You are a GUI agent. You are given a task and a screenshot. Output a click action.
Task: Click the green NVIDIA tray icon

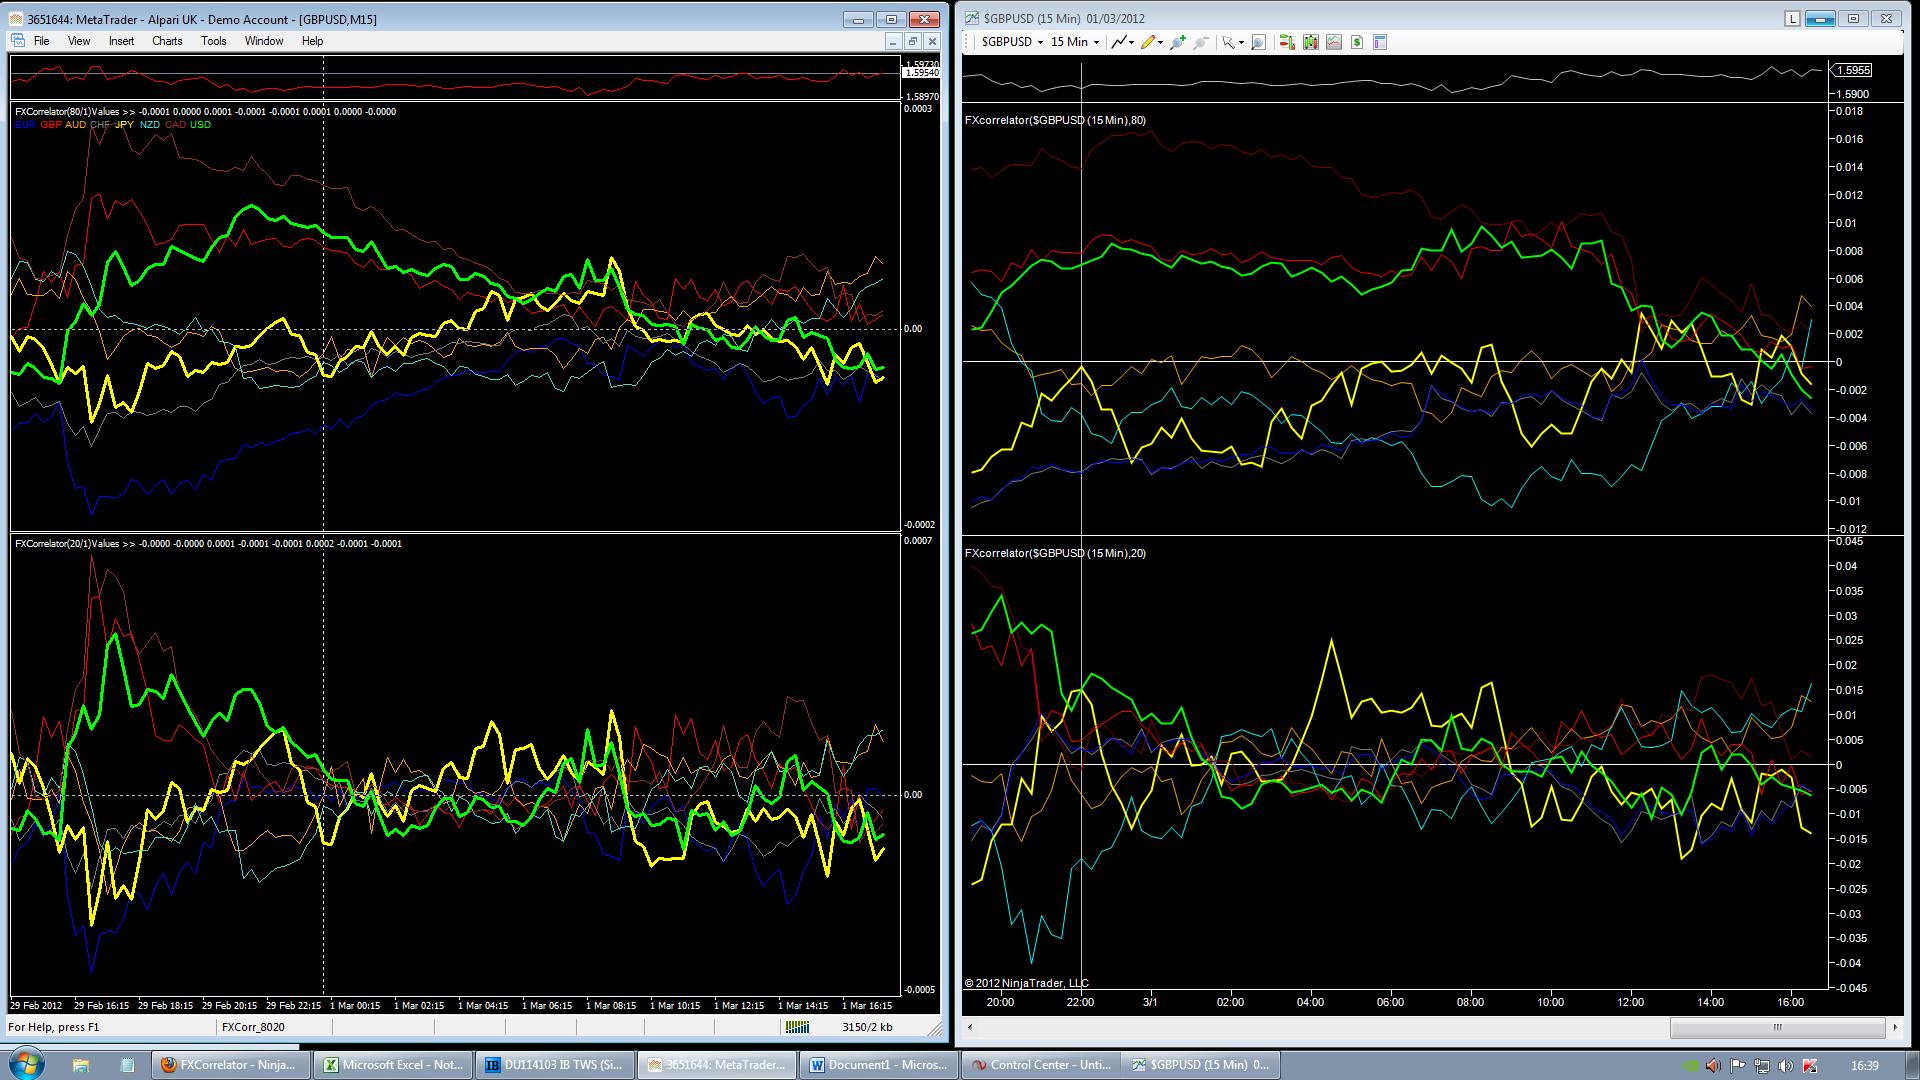[x=1690, y=1066]
